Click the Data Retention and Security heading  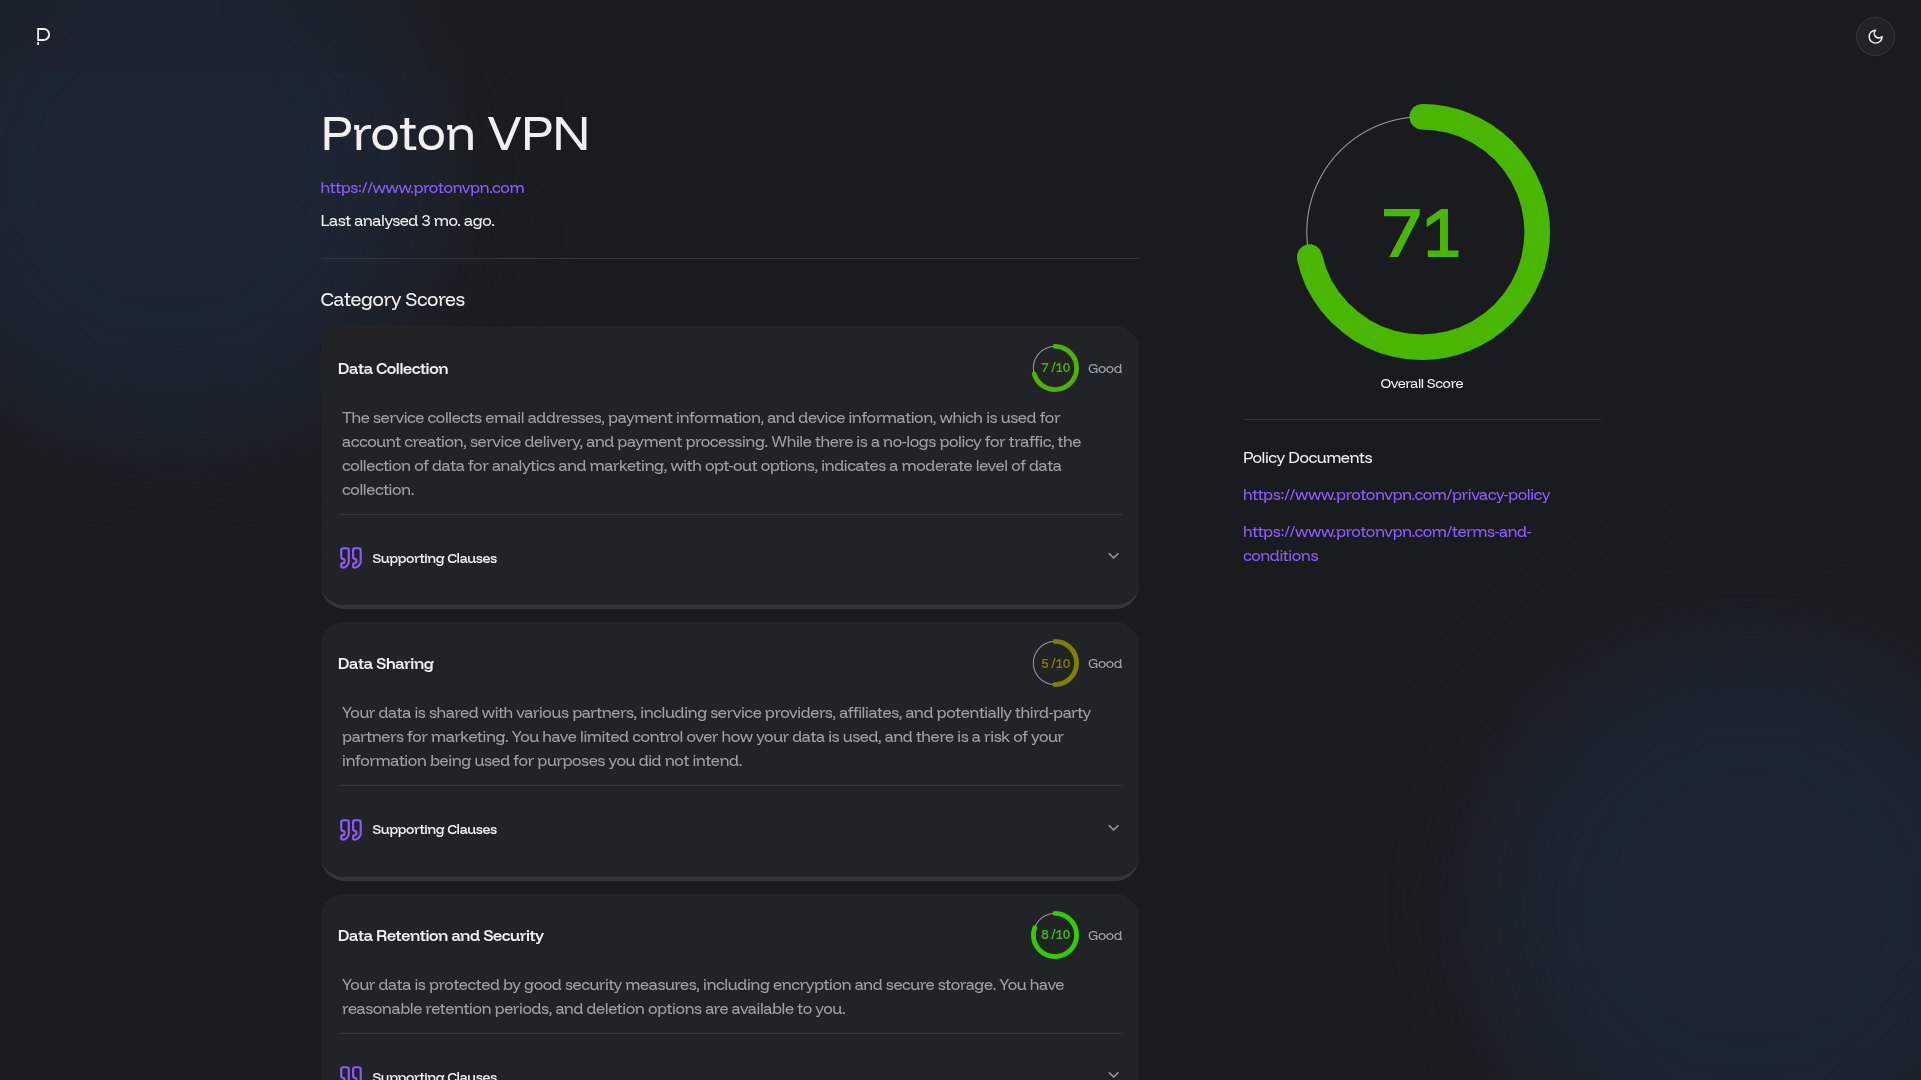[440, 935]
